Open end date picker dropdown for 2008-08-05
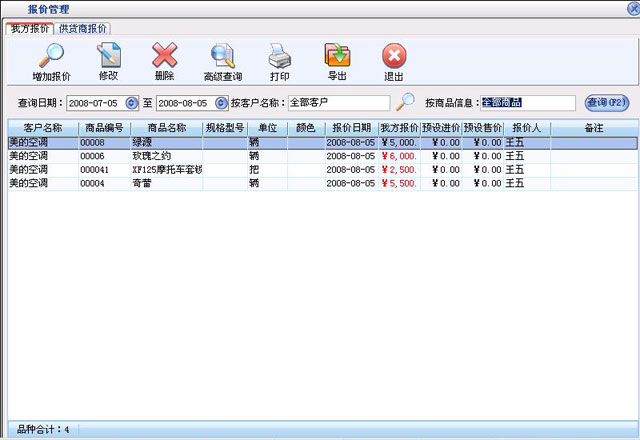Screen dimensions: 640x440 [221, 103]
